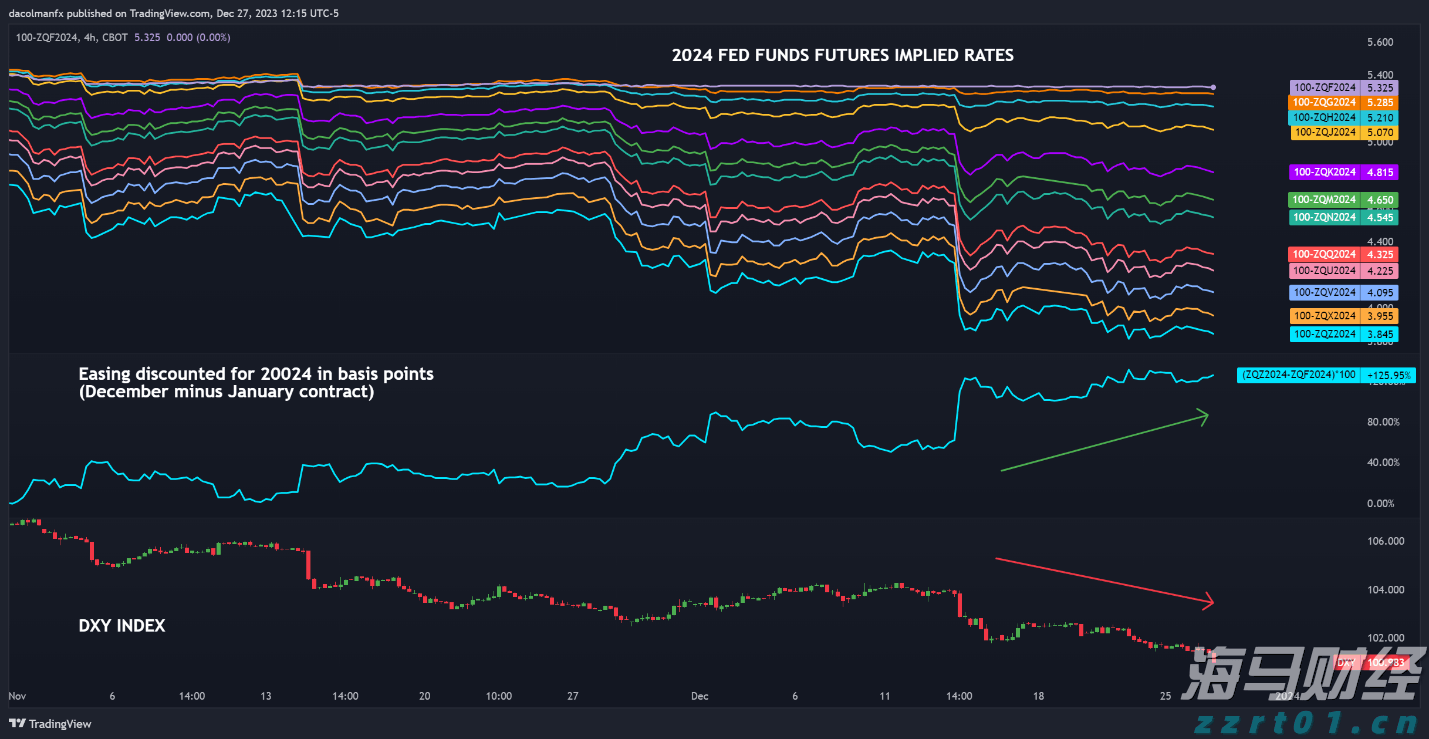Click the 14:00 label between 13 and 20
Viewport: 1429px width, 739px height.
click(x=345, y=695)
